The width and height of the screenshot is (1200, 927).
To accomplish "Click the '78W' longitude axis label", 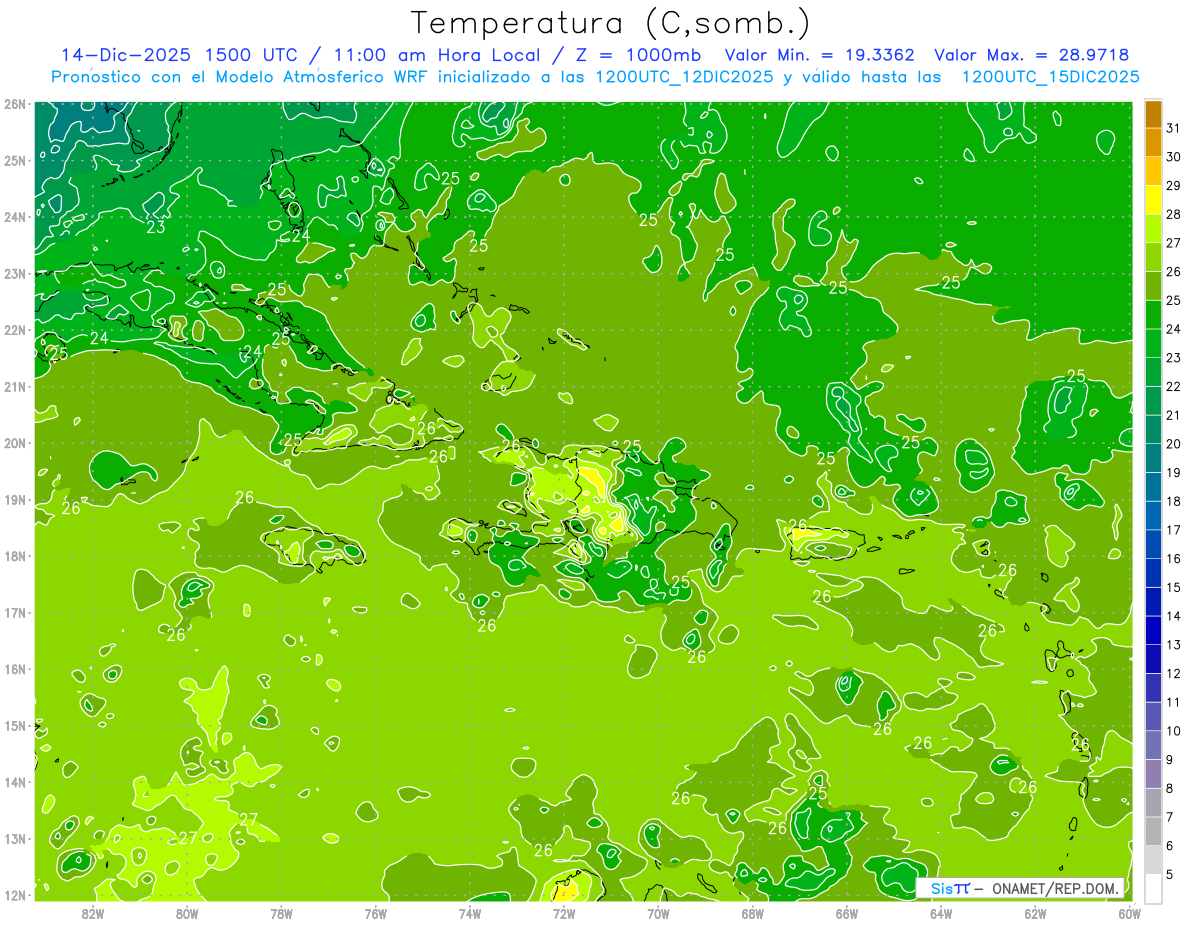I will point(281,914).
